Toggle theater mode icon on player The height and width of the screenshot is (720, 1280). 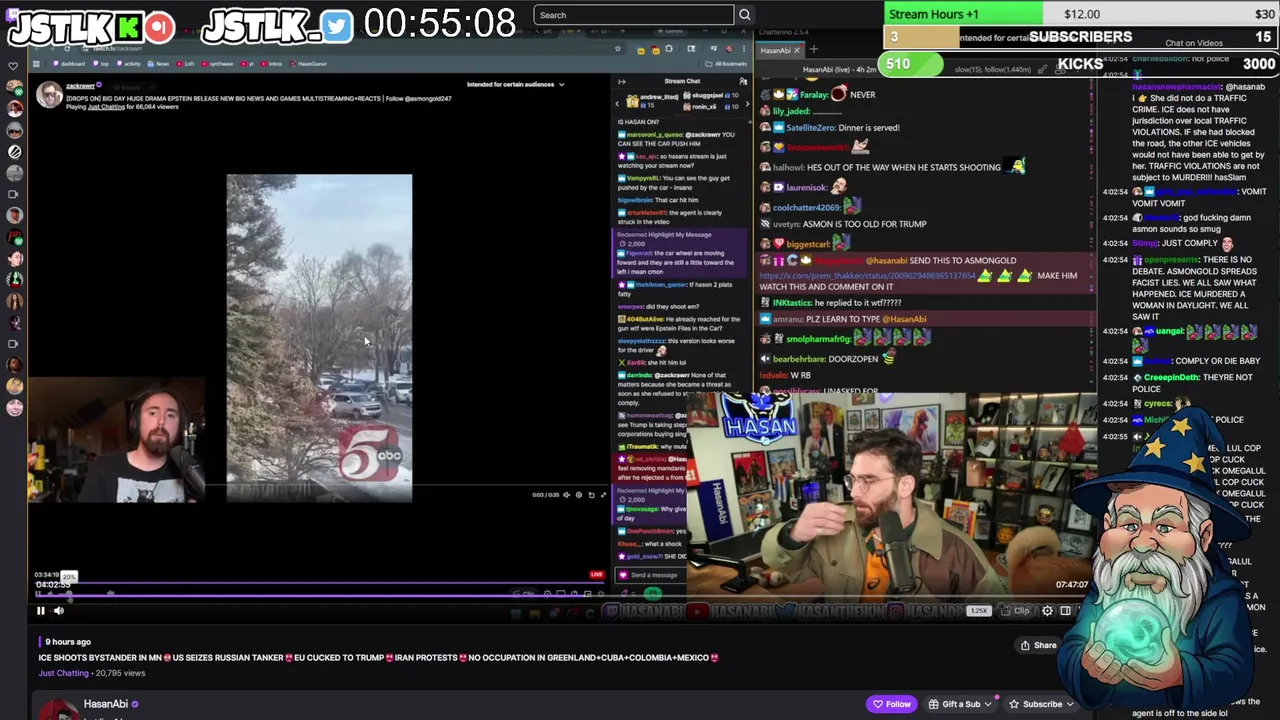pos(1066,611)
